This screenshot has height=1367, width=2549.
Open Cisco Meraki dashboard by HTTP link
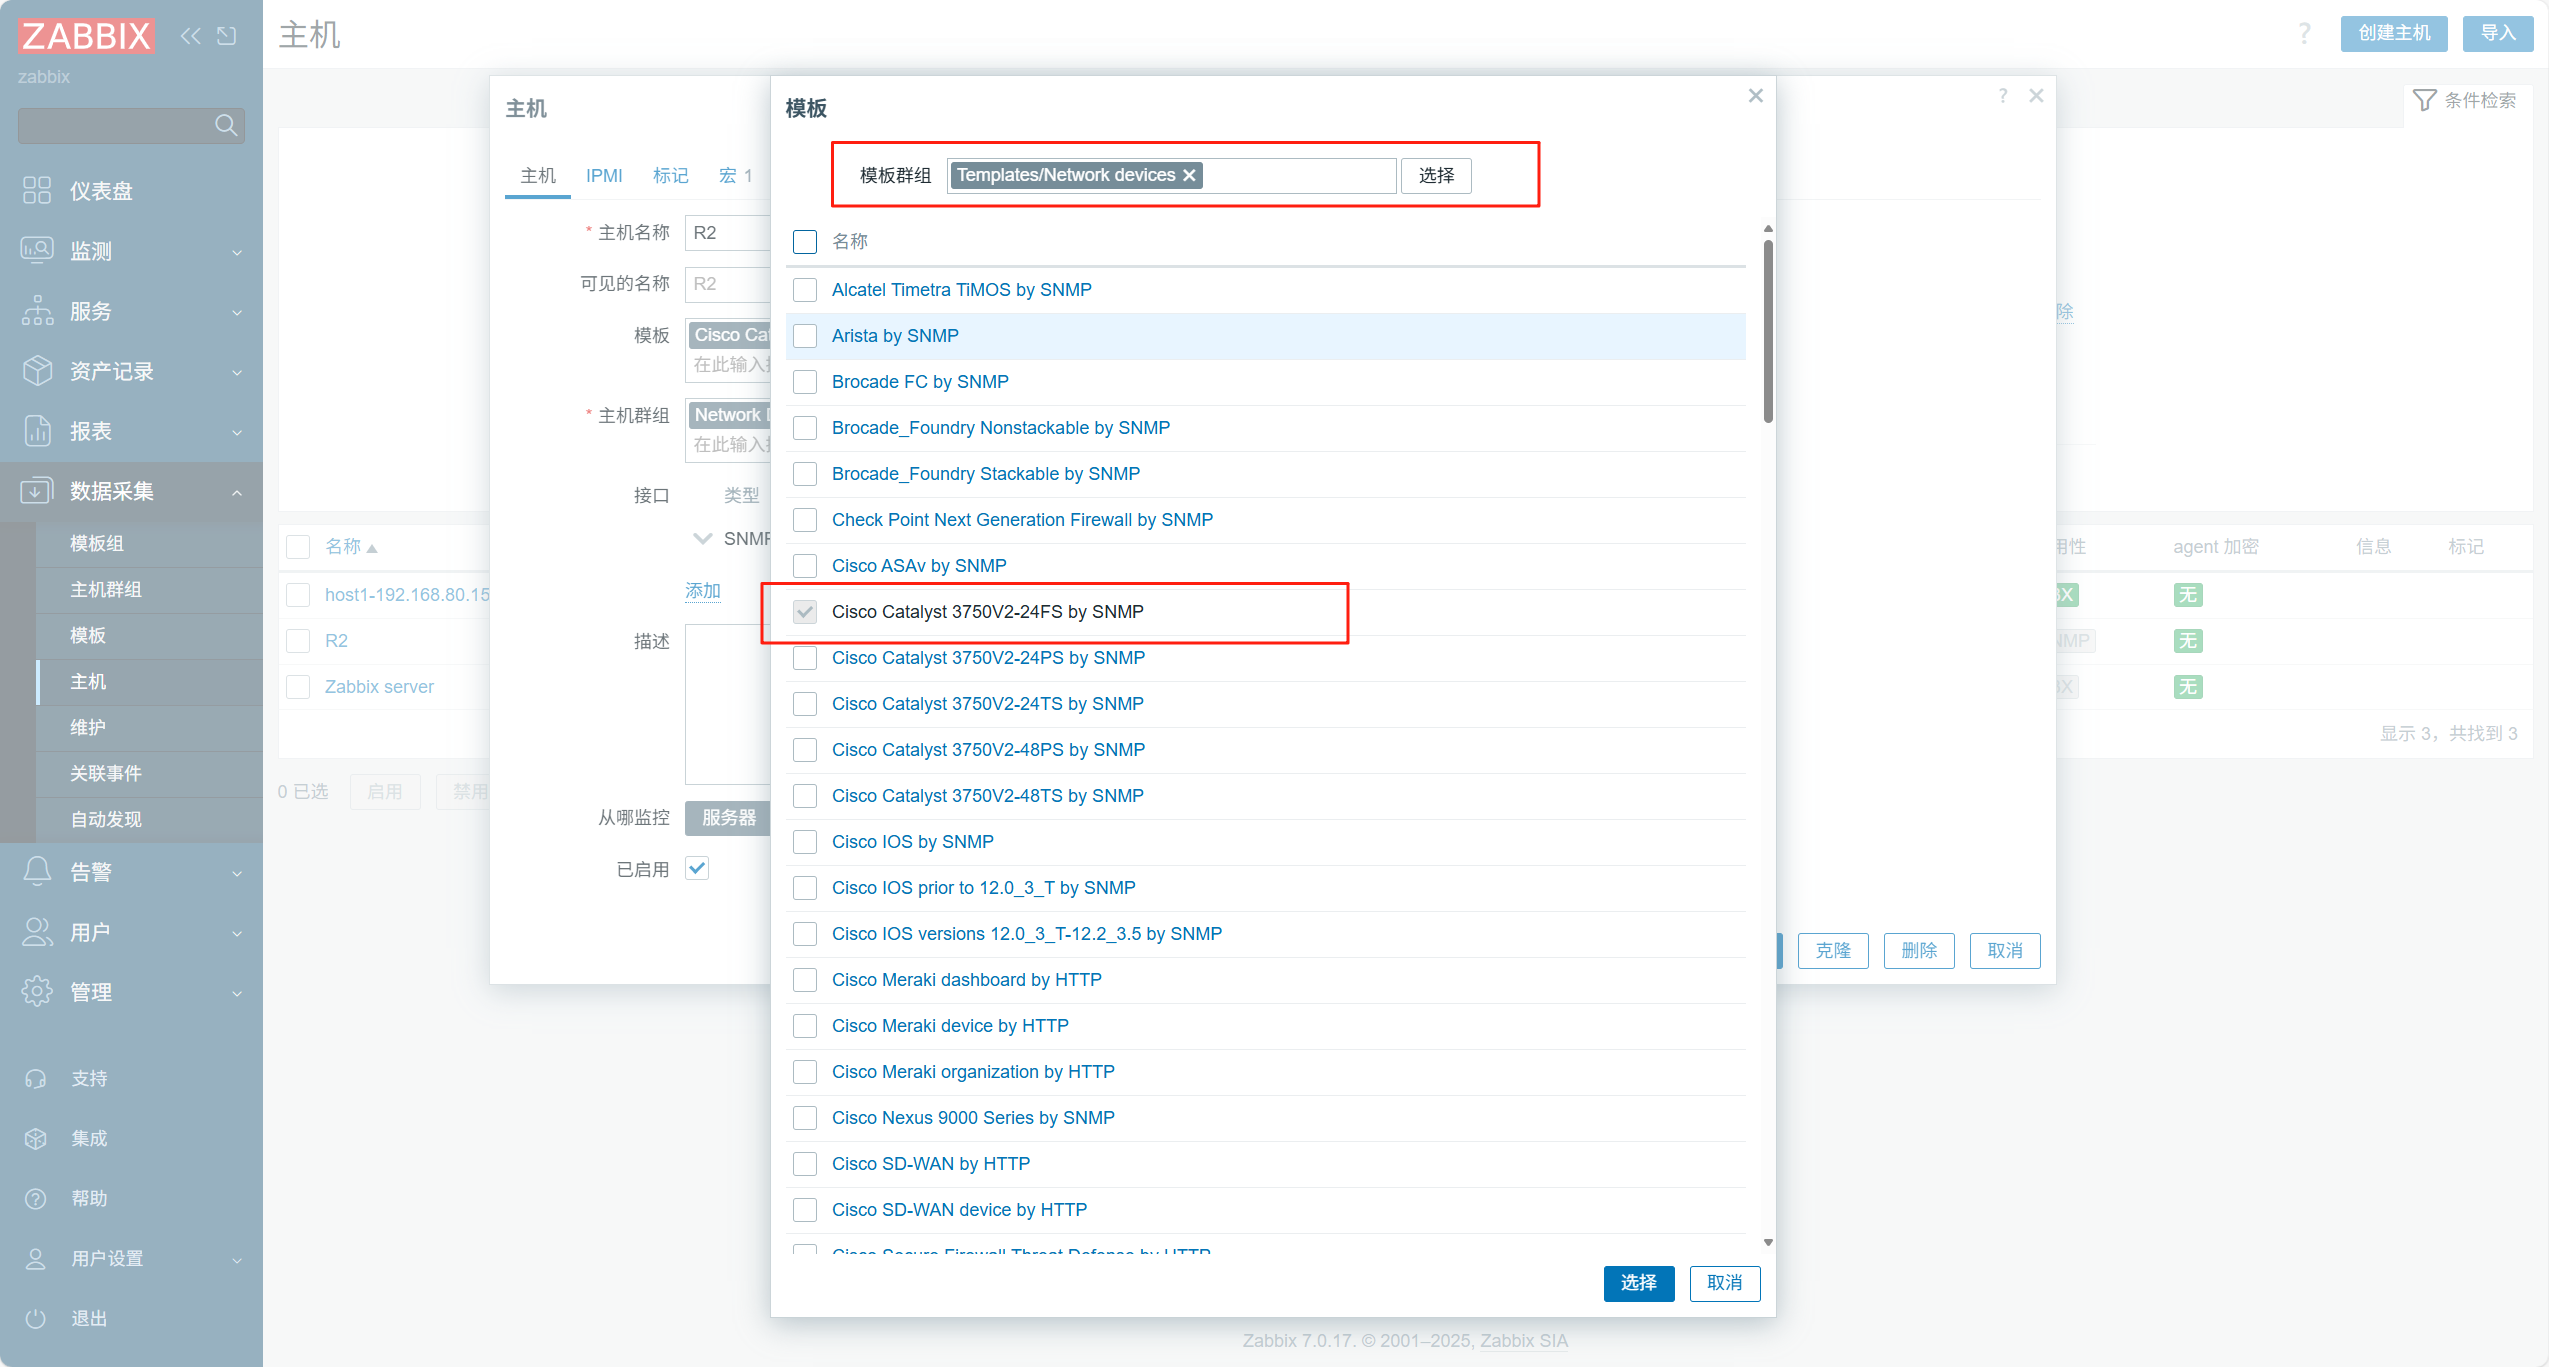(x=966, y=980)
